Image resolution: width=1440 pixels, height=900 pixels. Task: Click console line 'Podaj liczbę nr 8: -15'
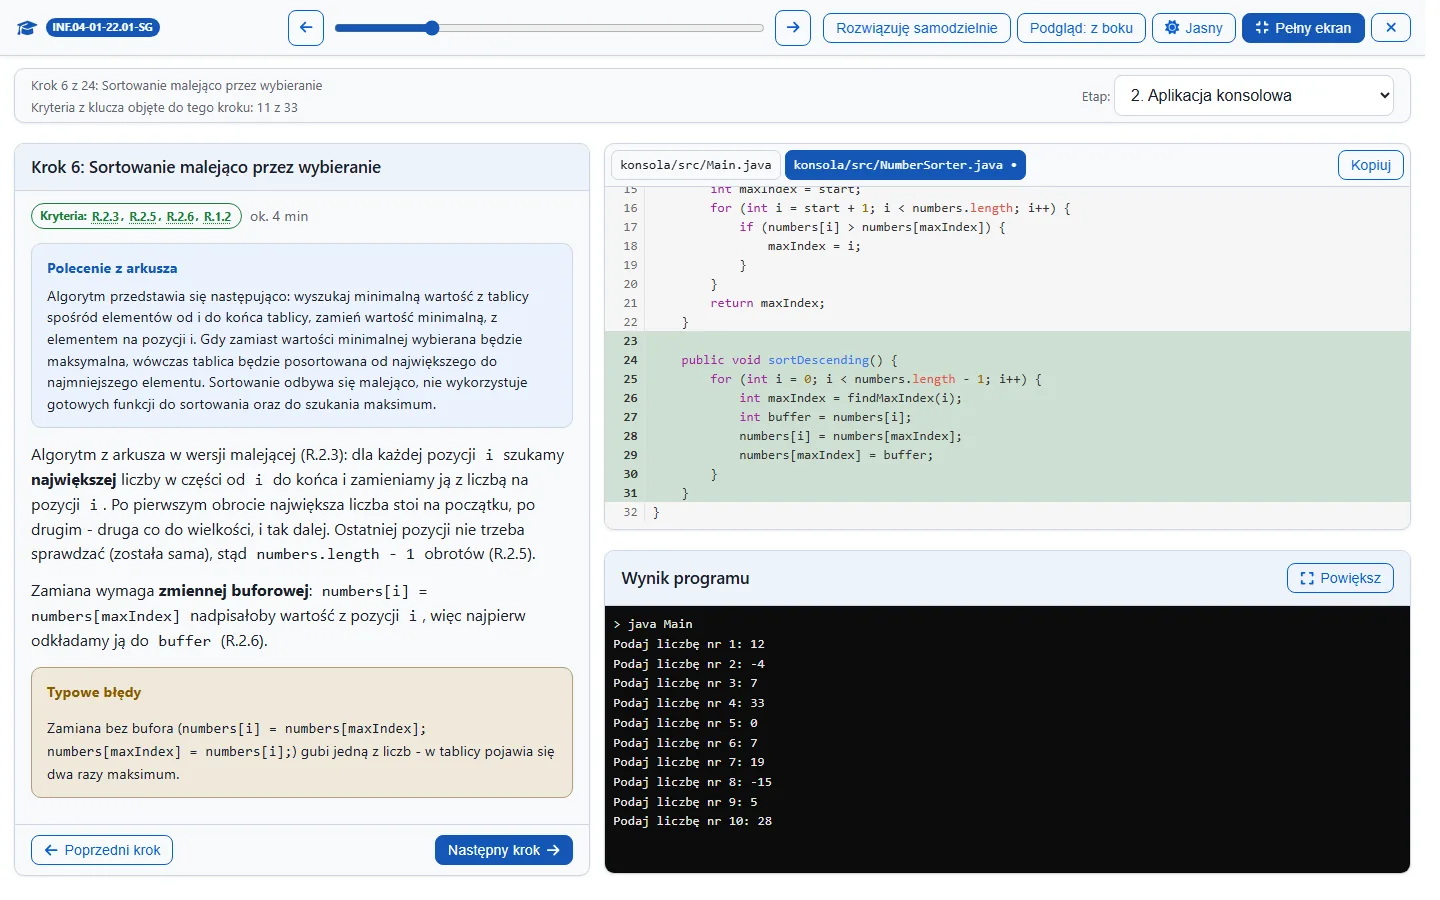pos(692,782)
